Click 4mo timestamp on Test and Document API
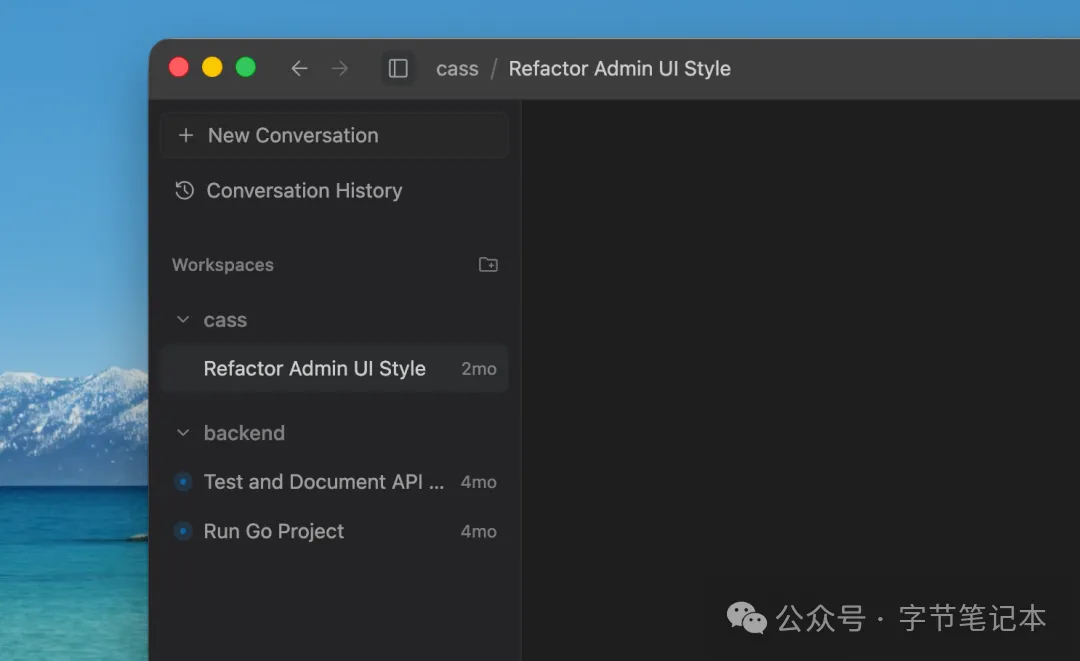 479,482
